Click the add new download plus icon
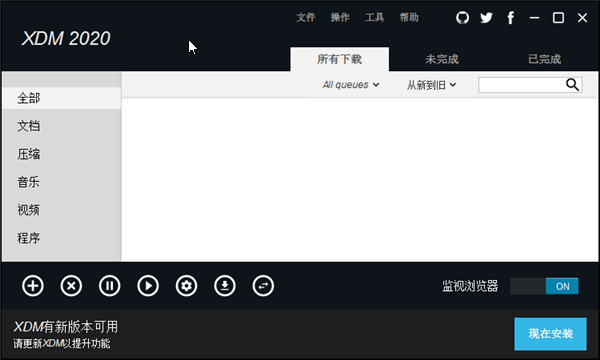The image size is (600, 360). (x=33, y=286)
